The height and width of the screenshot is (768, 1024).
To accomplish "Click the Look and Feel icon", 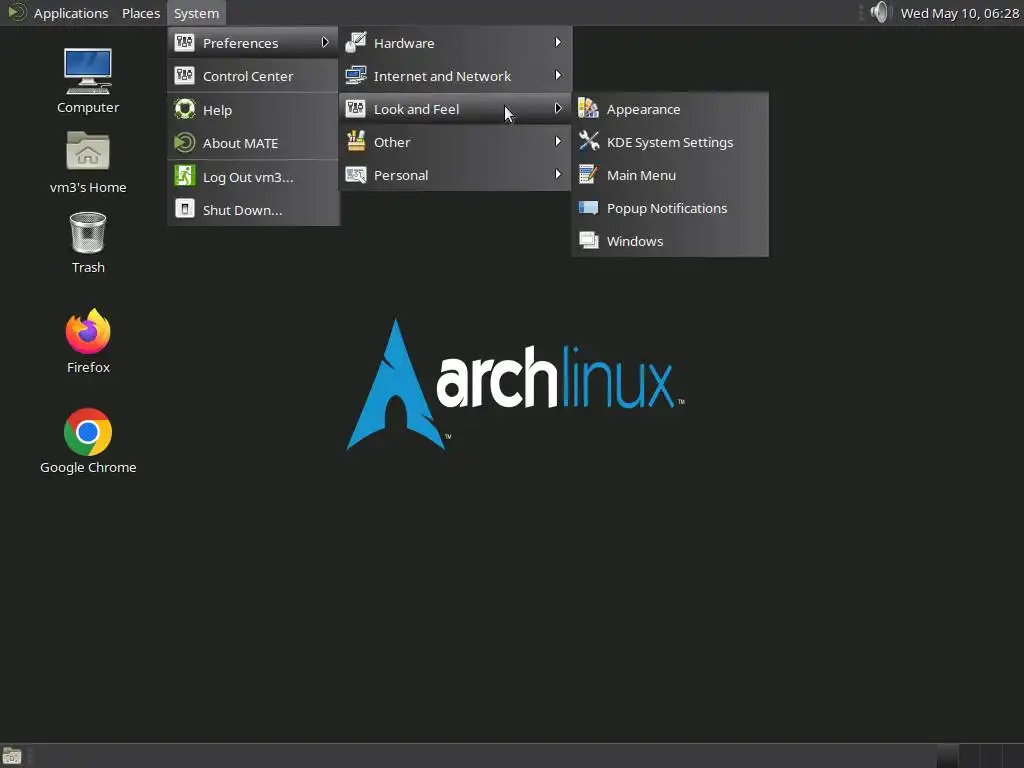I will point(355,108).
